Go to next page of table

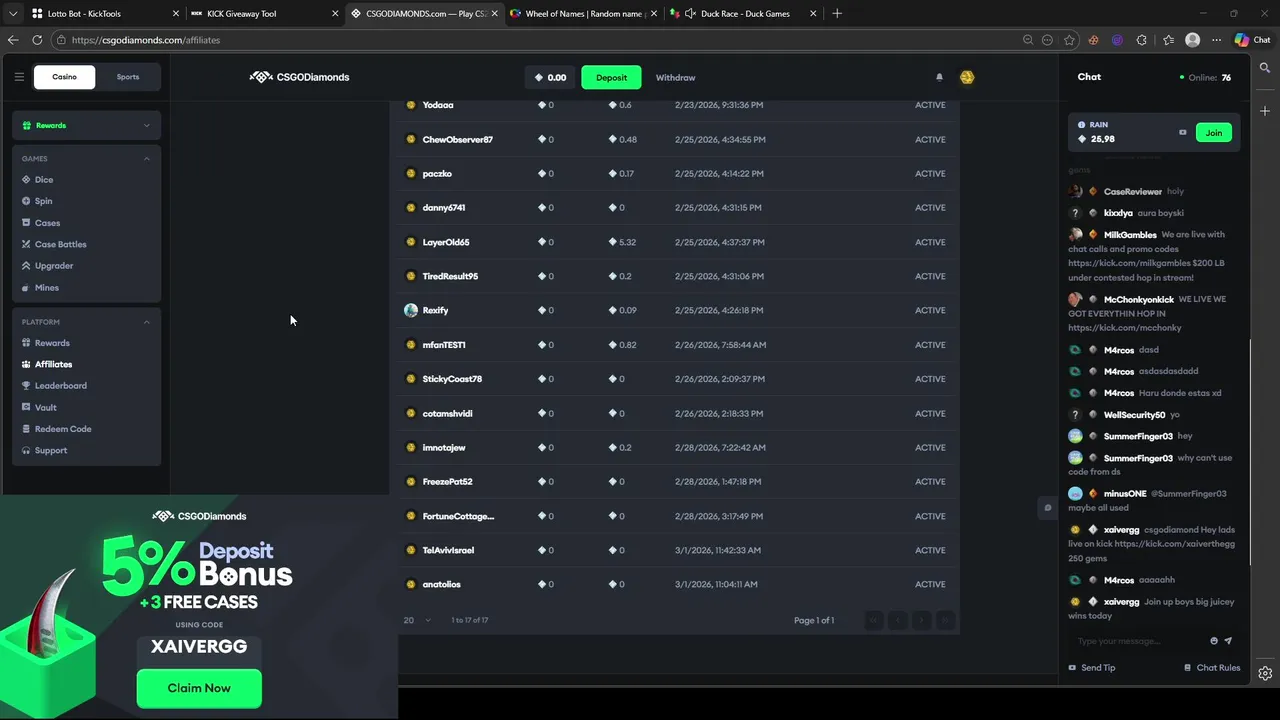coord(921,620)
